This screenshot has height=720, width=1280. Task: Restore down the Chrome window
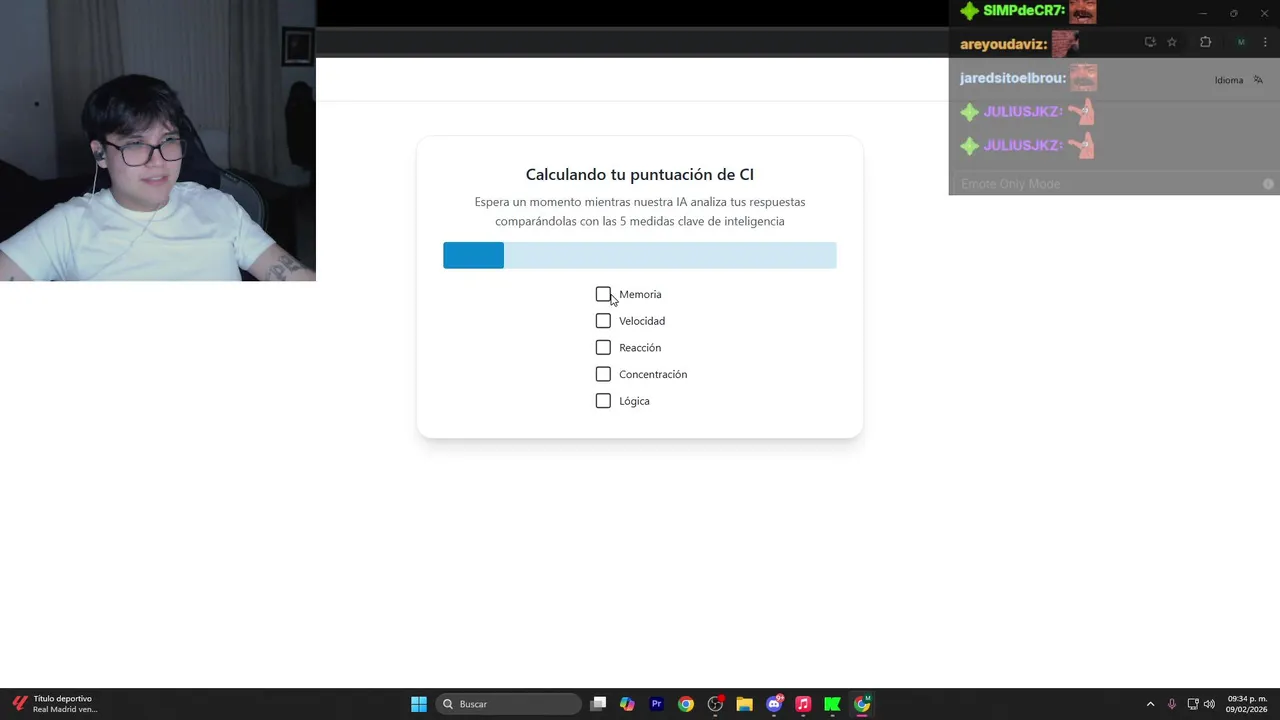click(x=1234, y=13)
